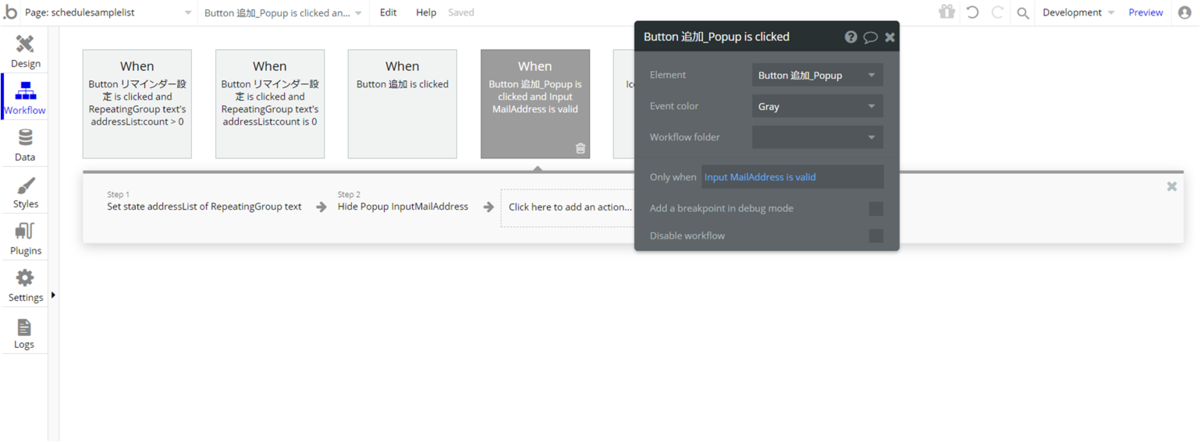1200x442 pixels.
Task: Click the 'Workflow folder' label
Action: [685, 137]
